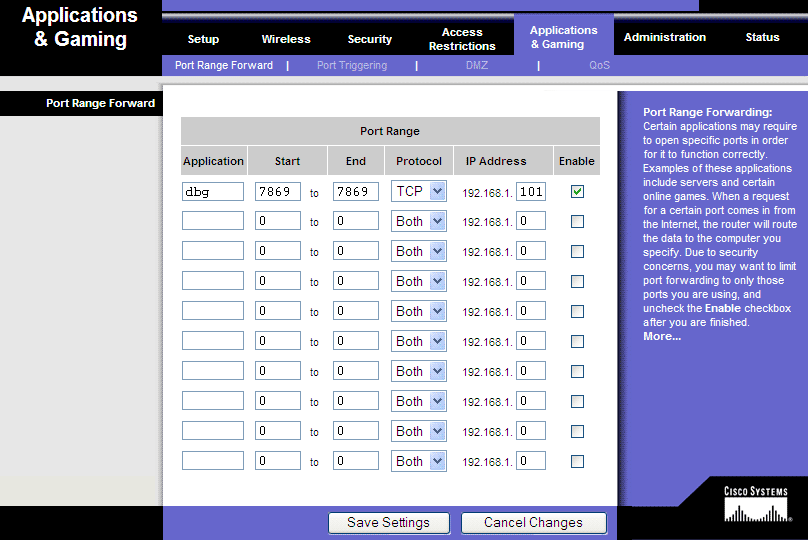Switch to the Wireless tab

point(286,39)
